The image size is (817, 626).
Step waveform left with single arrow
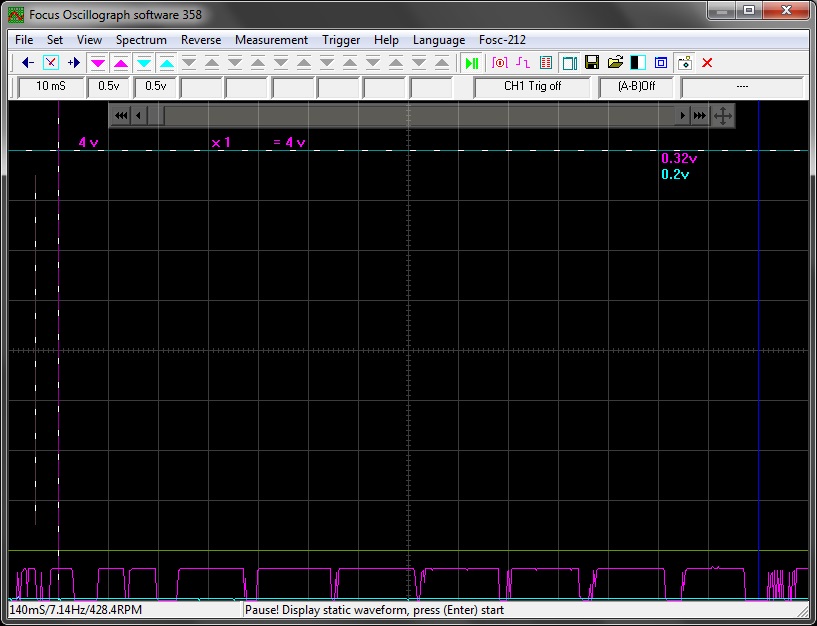[138, 116]
